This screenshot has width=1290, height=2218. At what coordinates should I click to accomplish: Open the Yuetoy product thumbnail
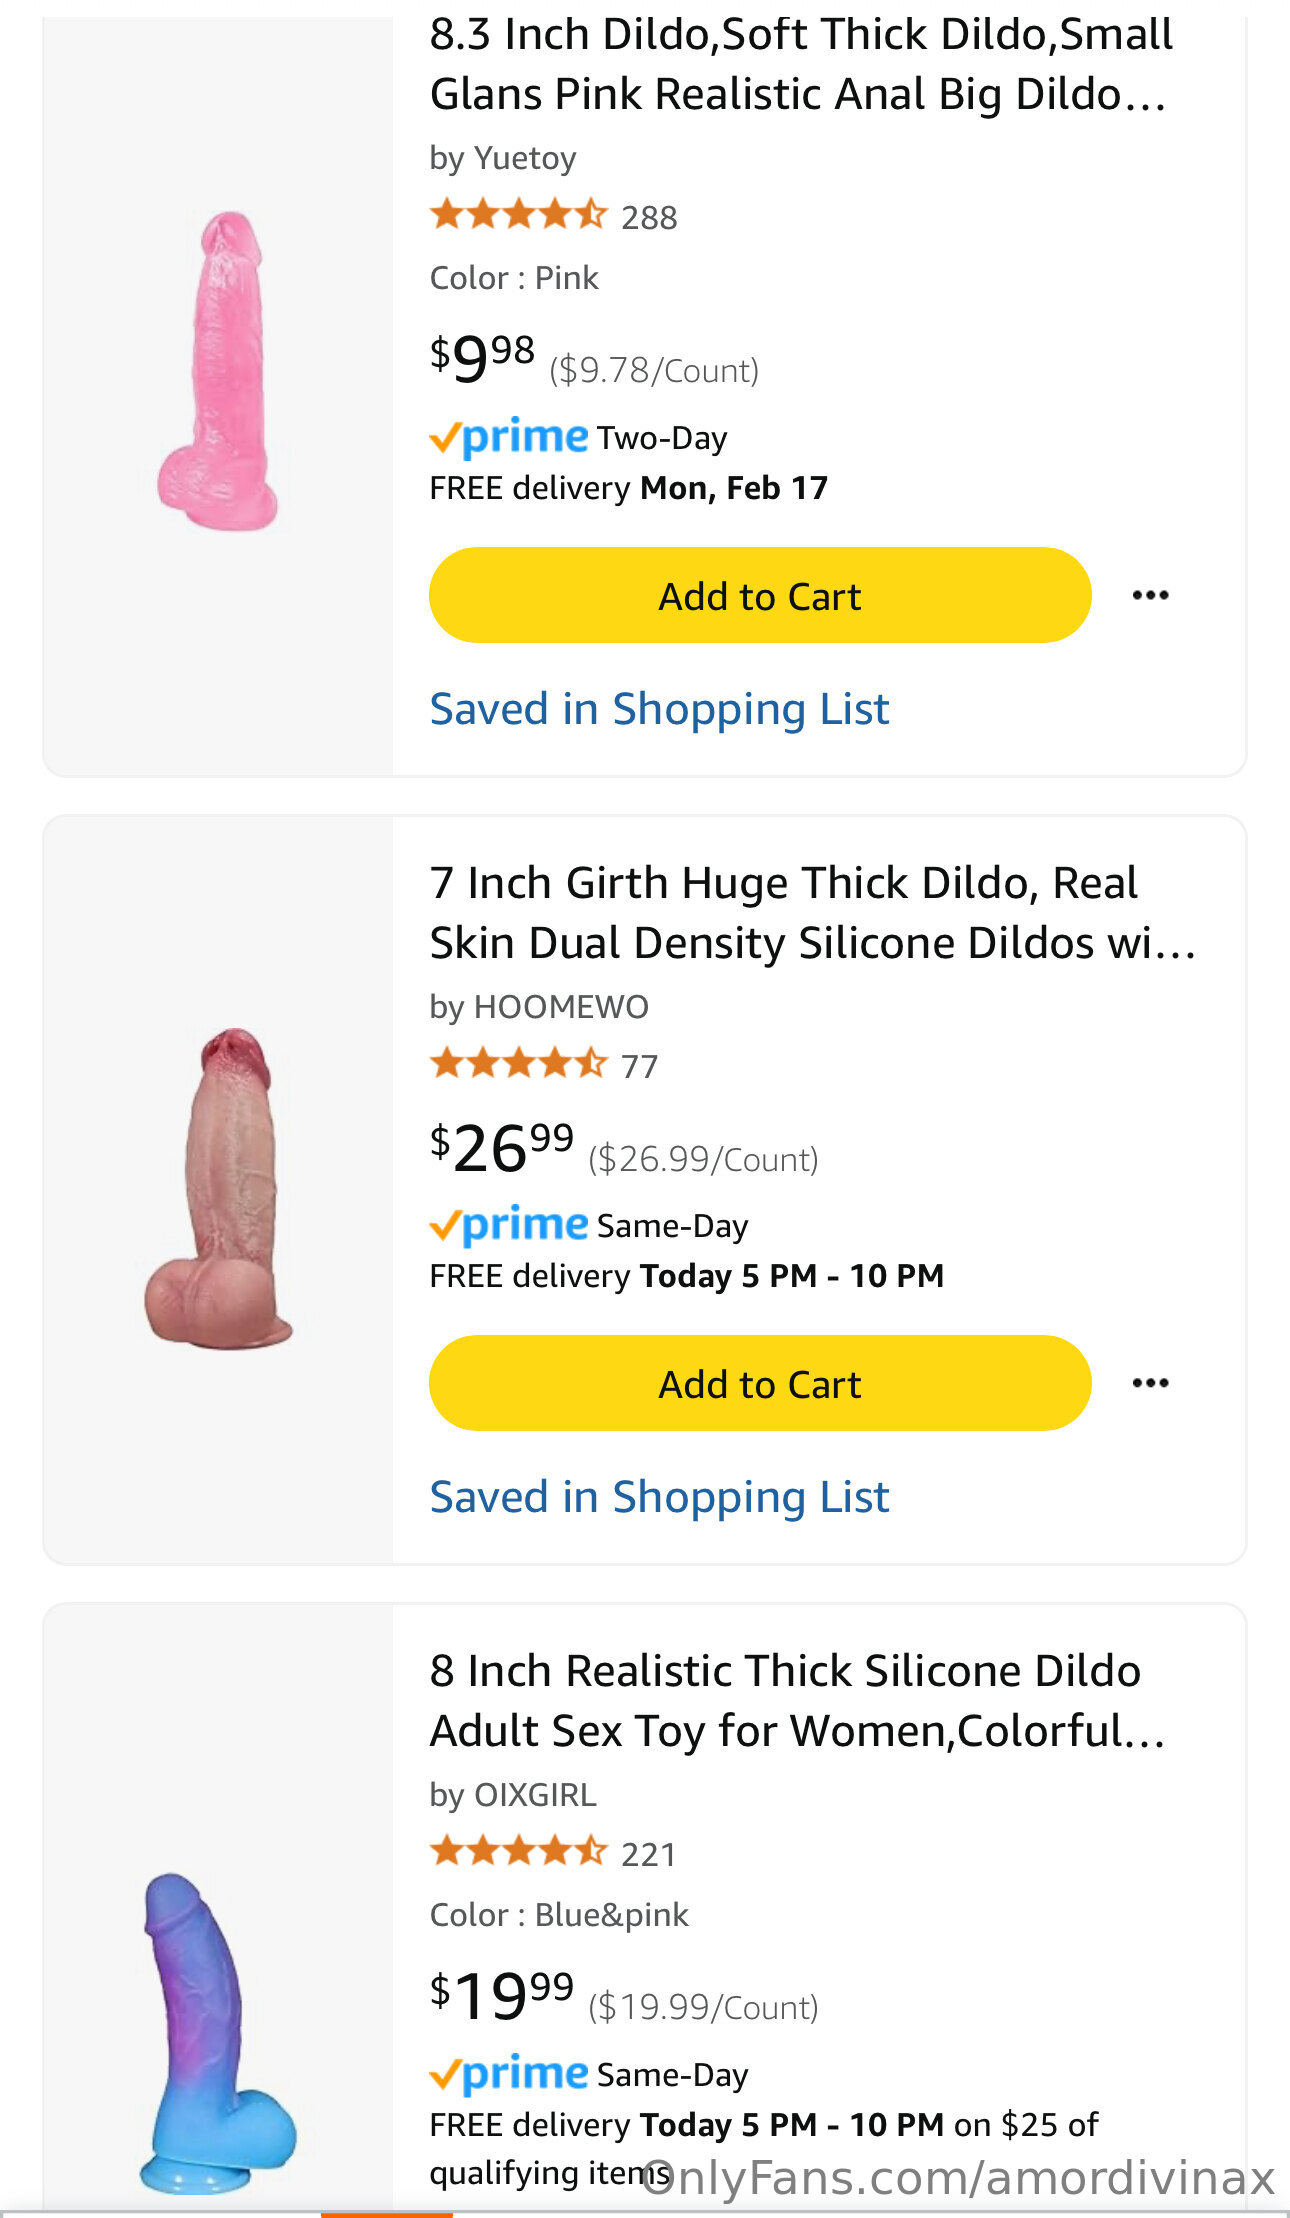pyautogui.click(x=218, y=370)
